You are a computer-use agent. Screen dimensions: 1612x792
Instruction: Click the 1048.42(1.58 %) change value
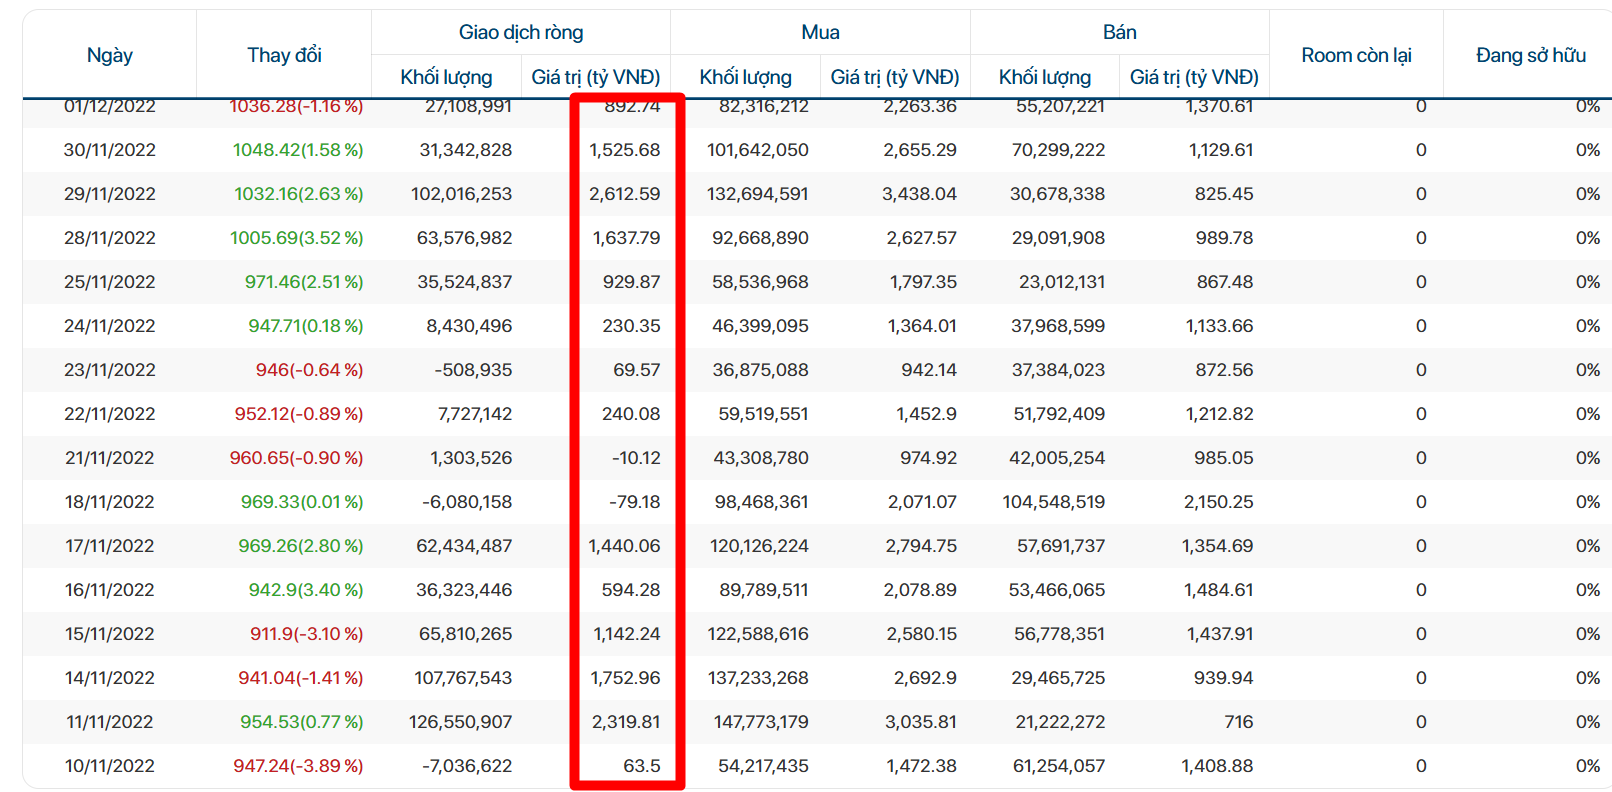click(298, 150)
